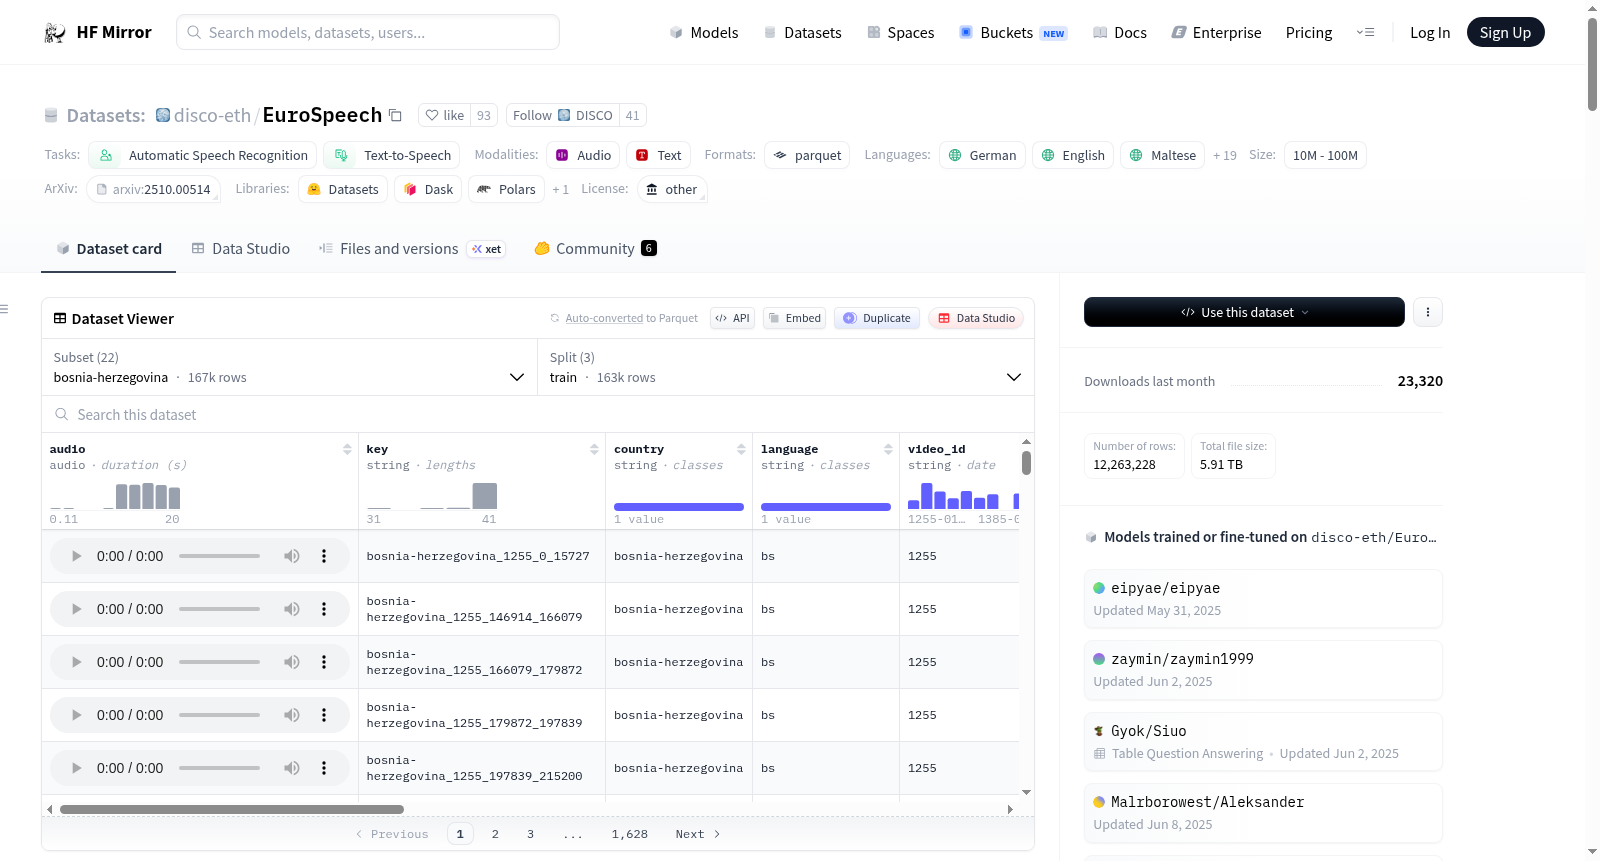
Task: Focus the search models, datasets, users field
Action: (368, 32)
